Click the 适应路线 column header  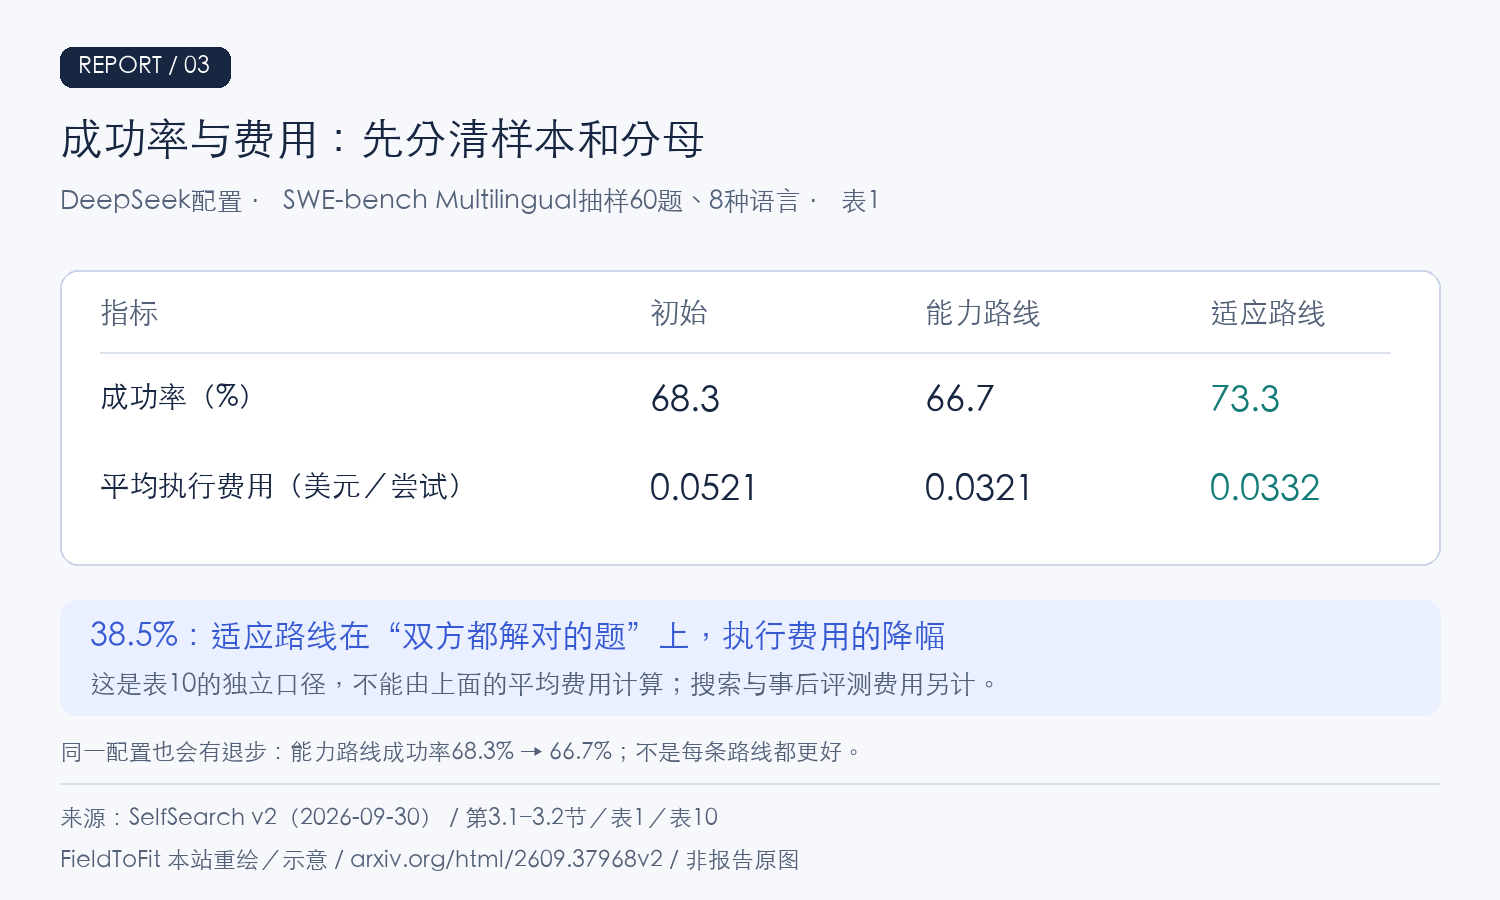(x=1268, y=313)
